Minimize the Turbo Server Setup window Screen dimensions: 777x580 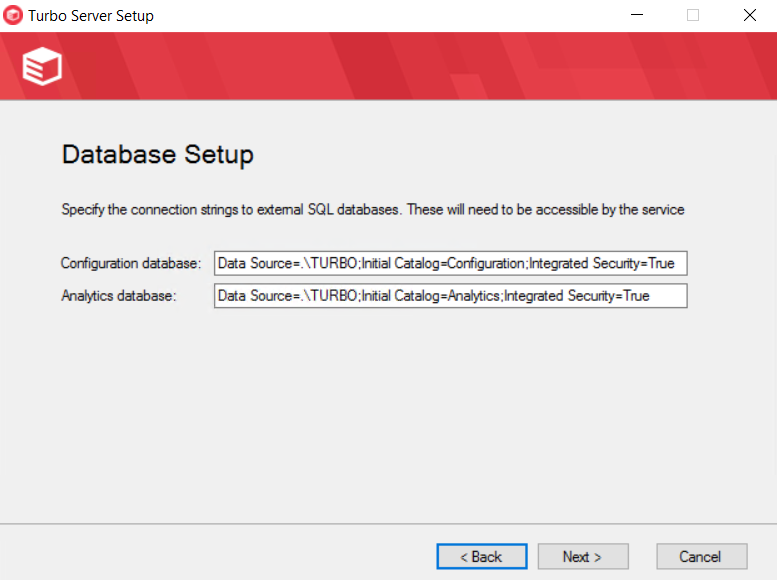635,16
